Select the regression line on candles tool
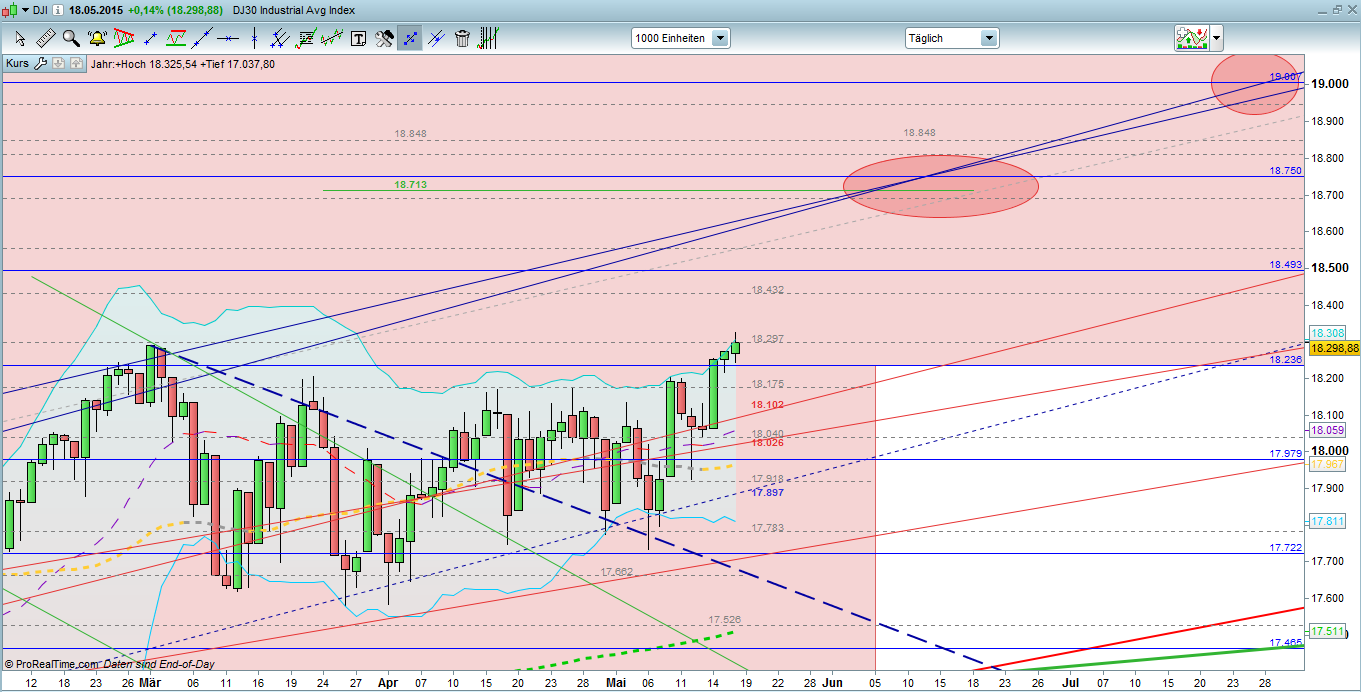Viewport: 1361px width, 692px height. click(332, 38)
